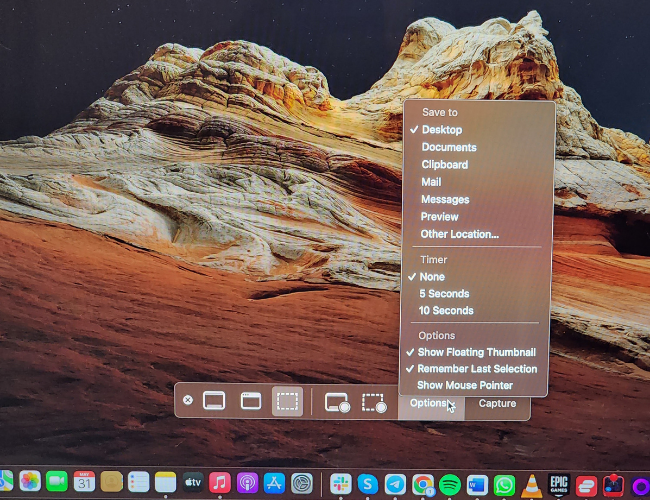Open Contacts app in the Dock
Viewport: 650px width, 500px height.
[112, 482]
